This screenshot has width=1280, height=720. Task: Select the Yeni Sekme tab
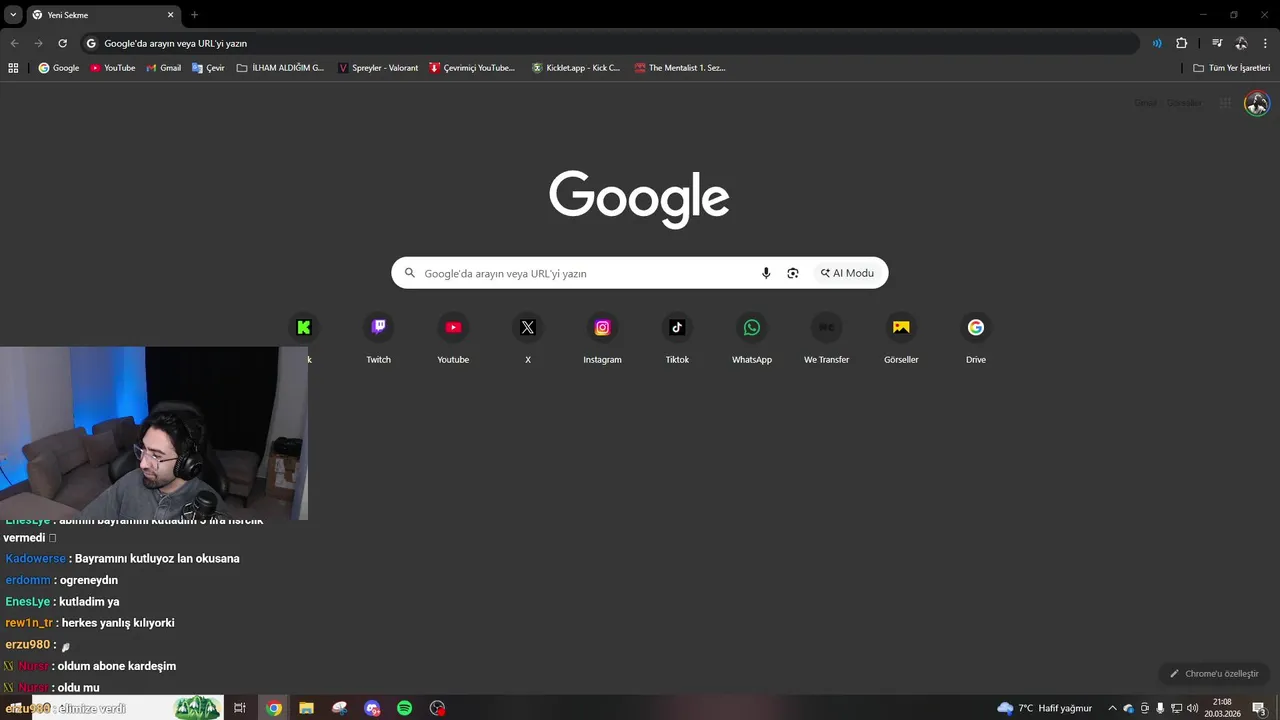[102, 15]
